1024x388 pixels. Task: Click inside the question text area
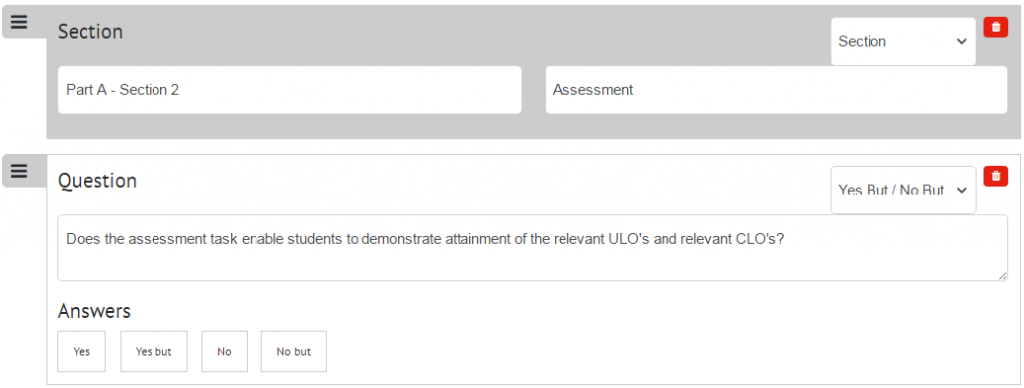tap(532, 248)
